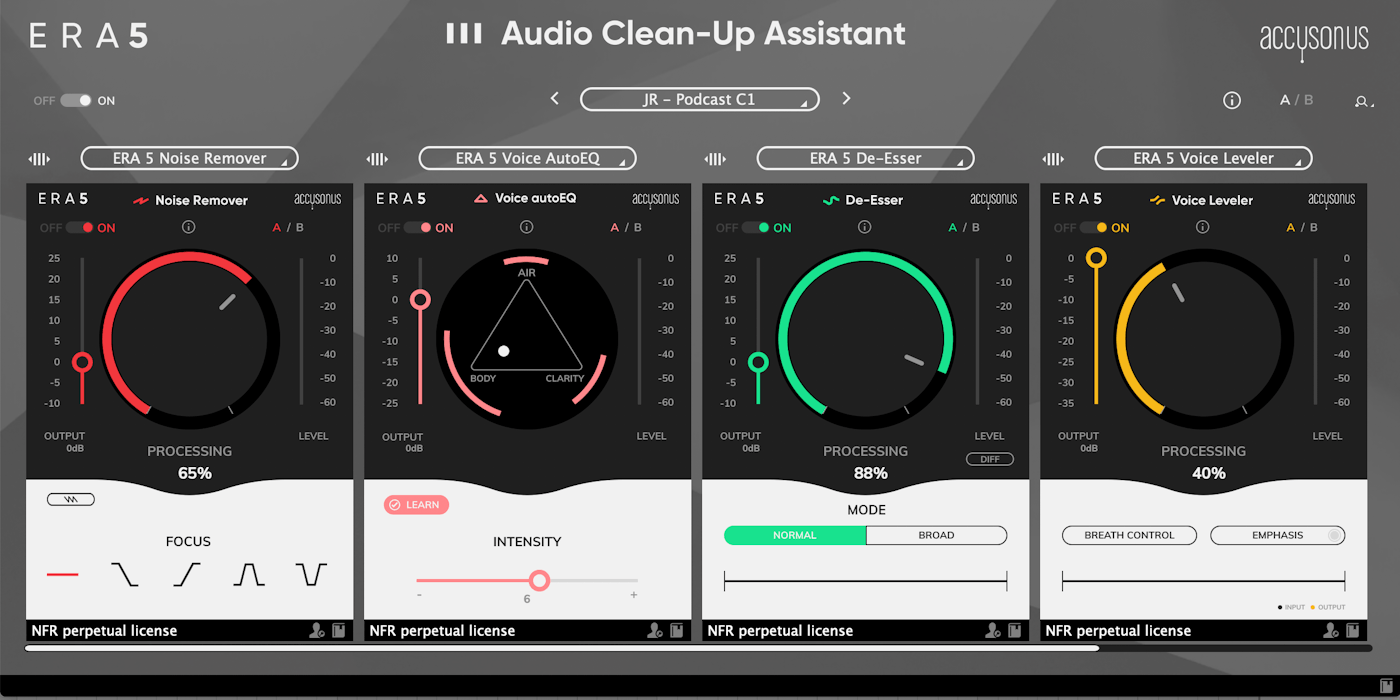Open the ERA 5 Noise Remover slot dropdown

(x=190, y=158)
